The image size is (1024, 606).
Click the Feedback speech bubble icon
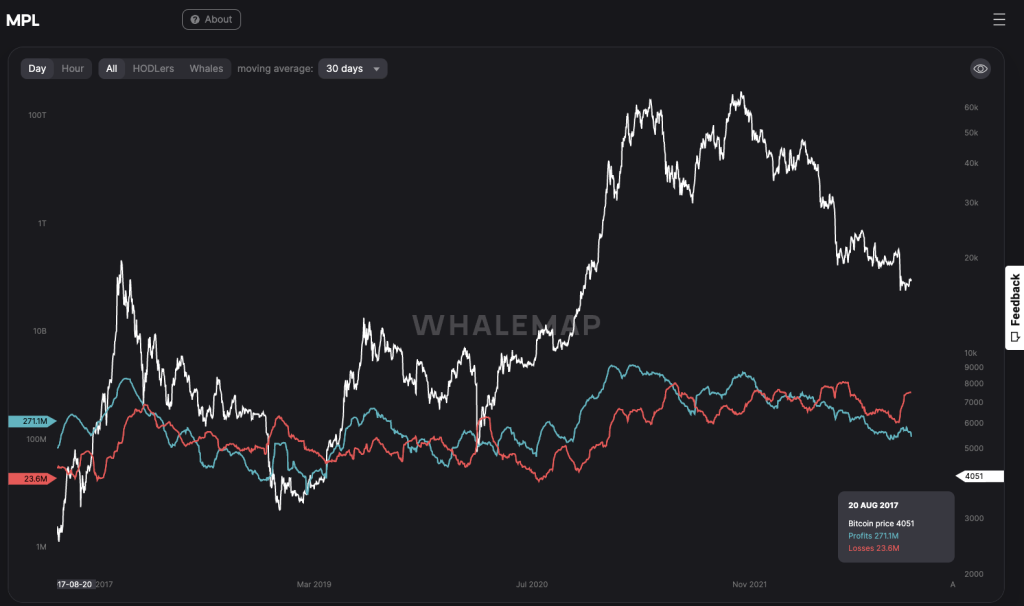click(x=1015, y=337)
